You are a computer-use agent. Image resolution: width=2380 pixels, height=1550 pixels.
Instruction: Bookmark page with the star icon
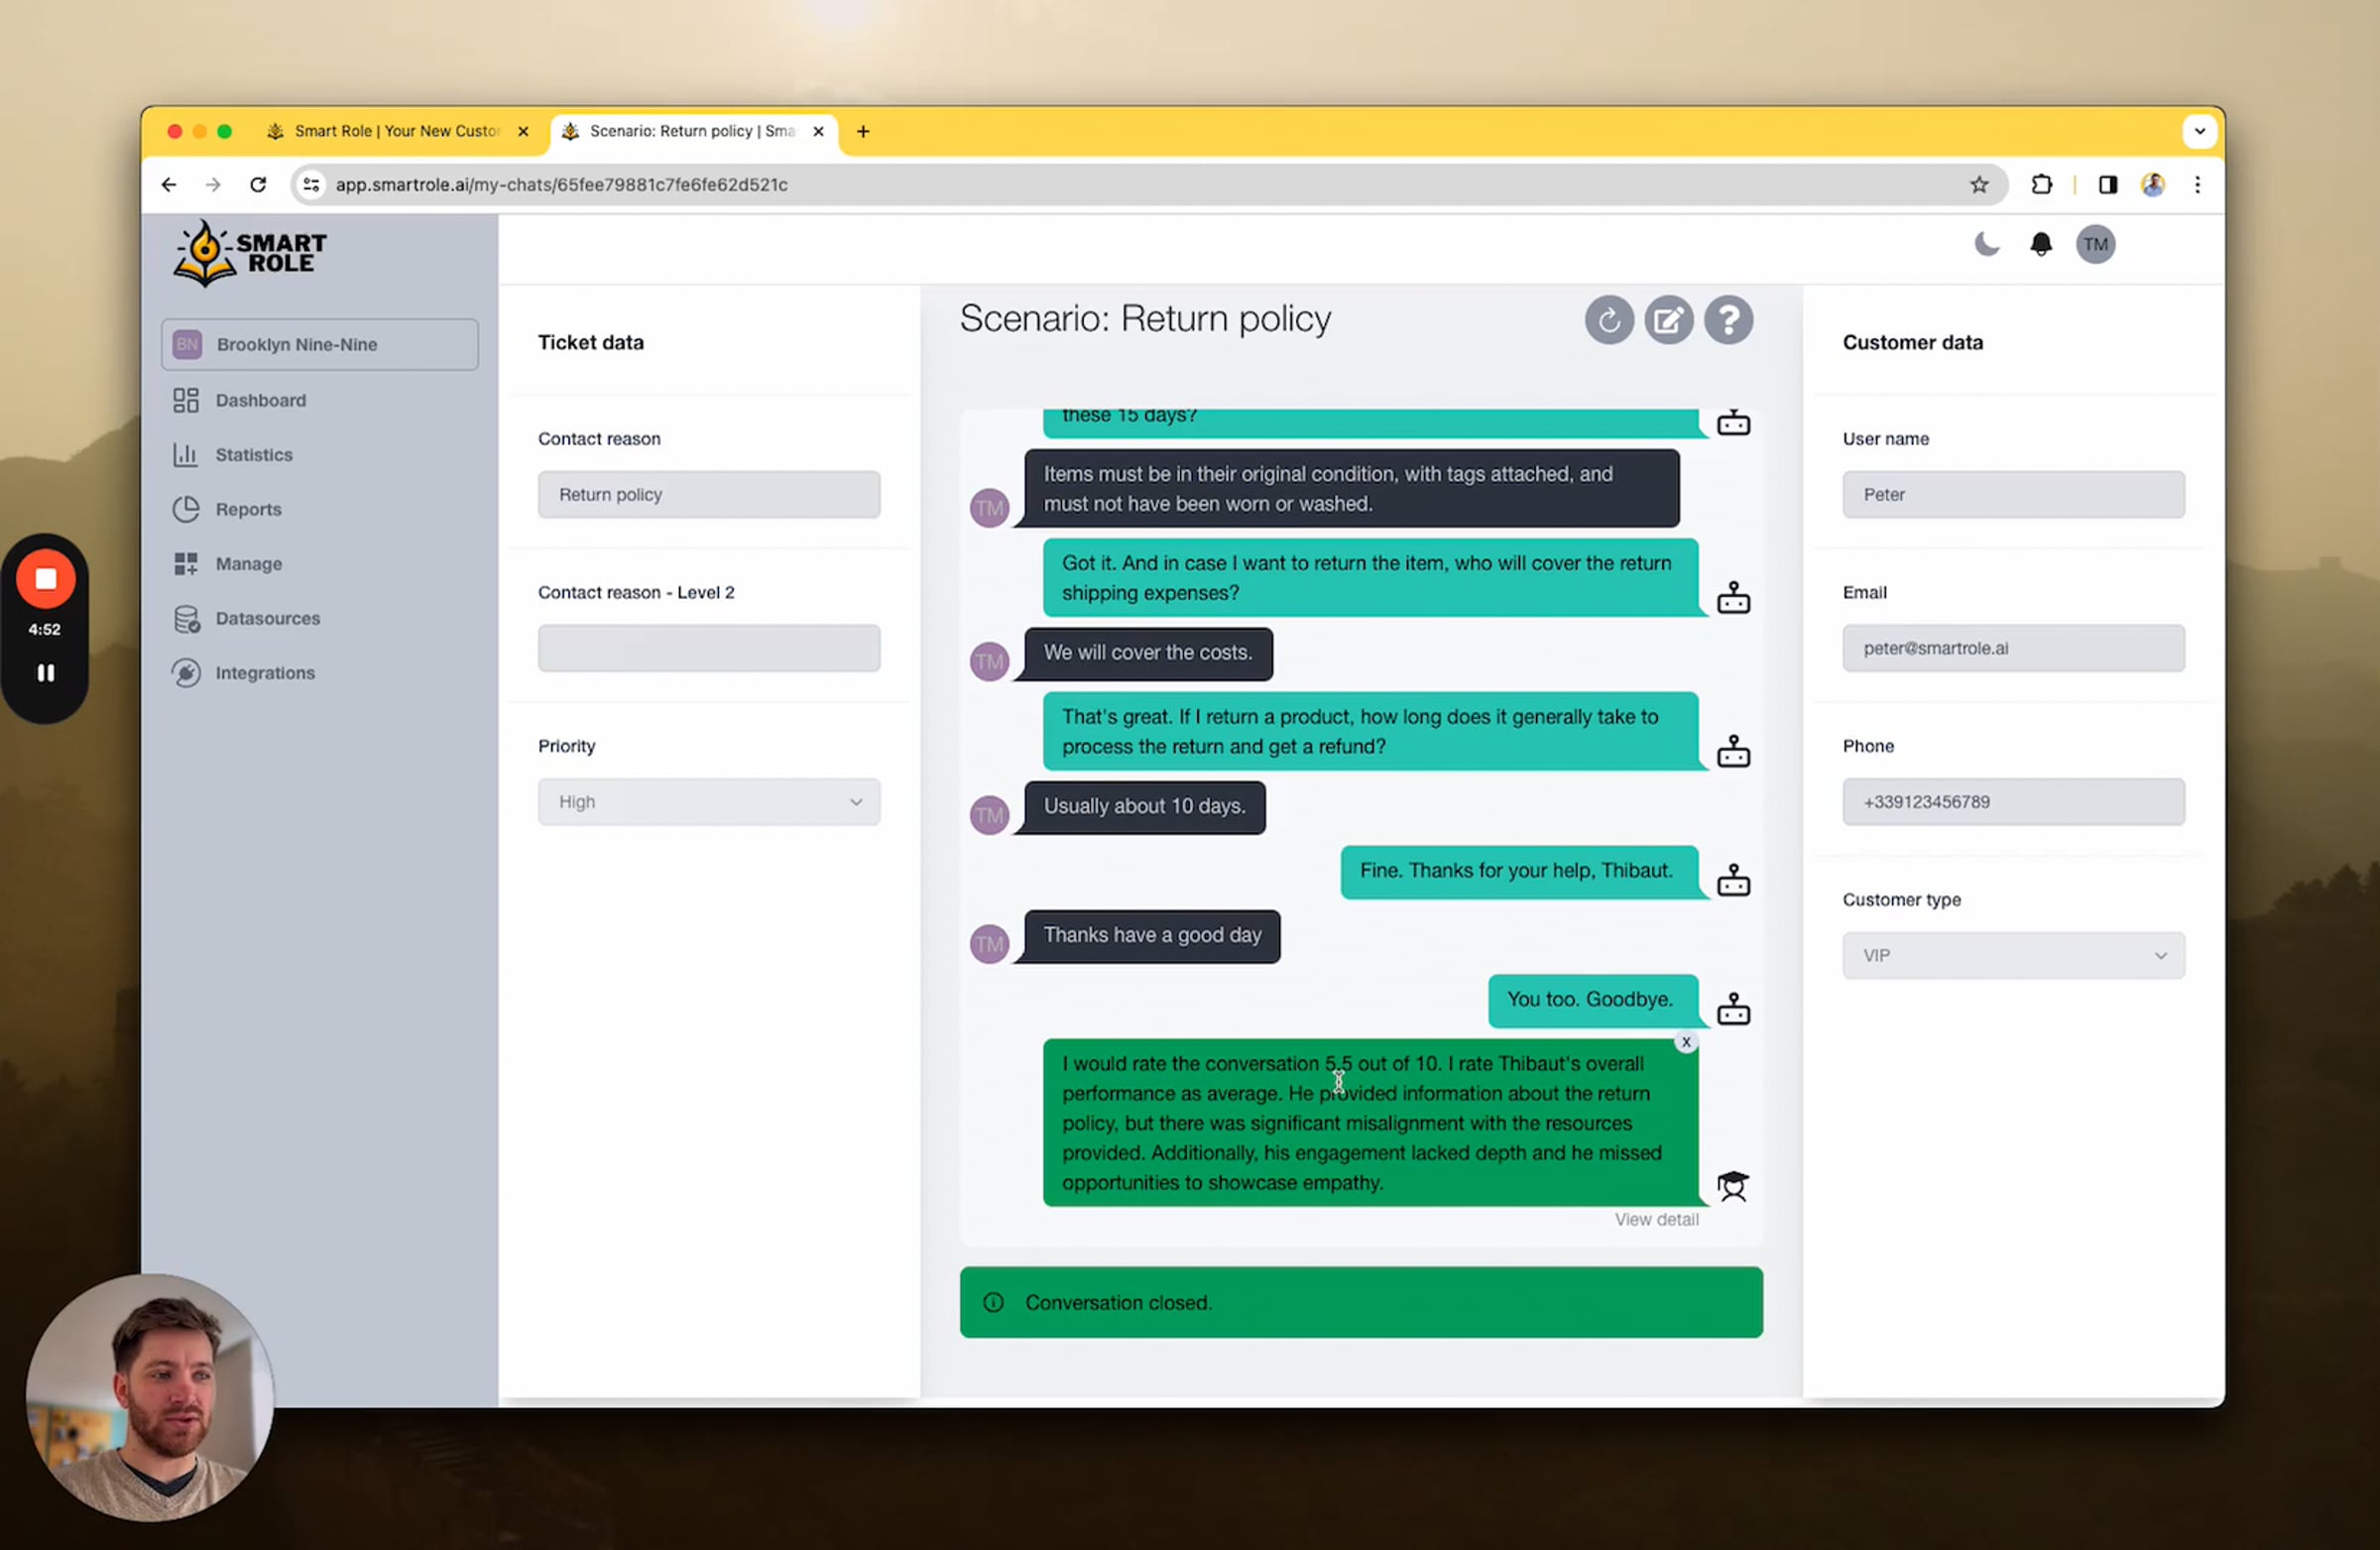(1978, 185)
